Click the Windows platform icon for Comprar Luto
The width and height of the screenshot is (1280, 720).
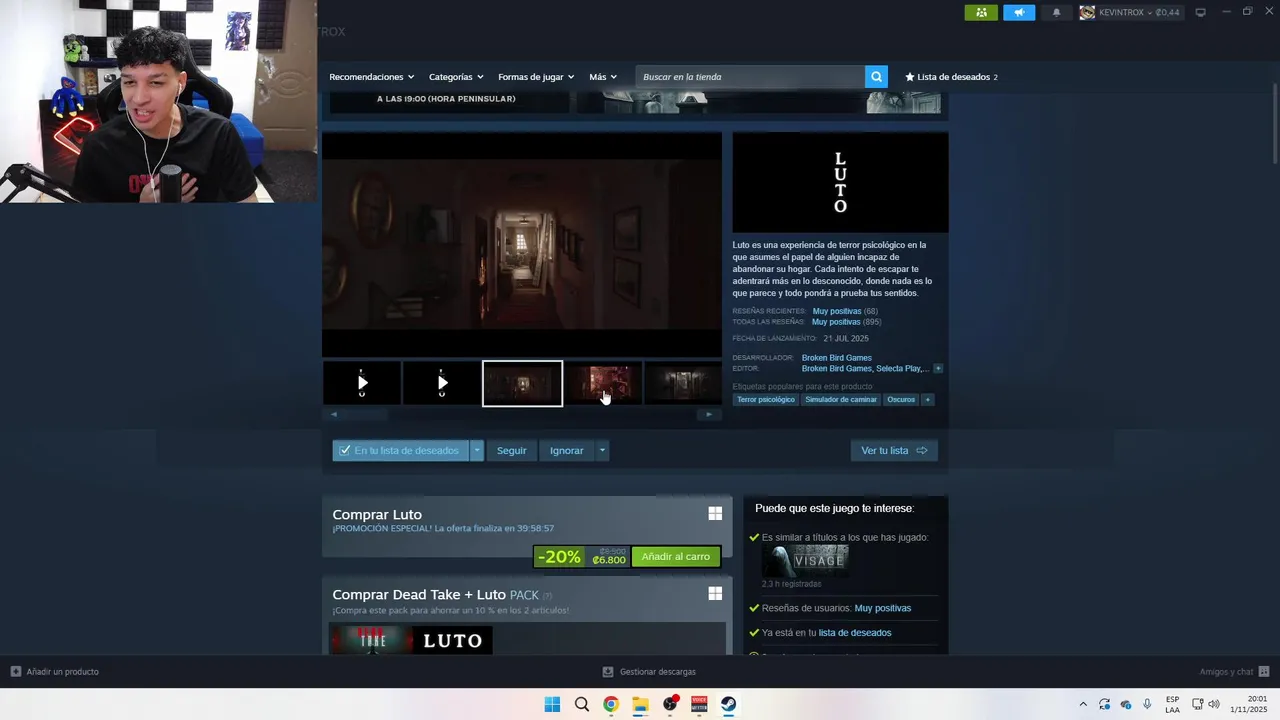coord(715,513)
